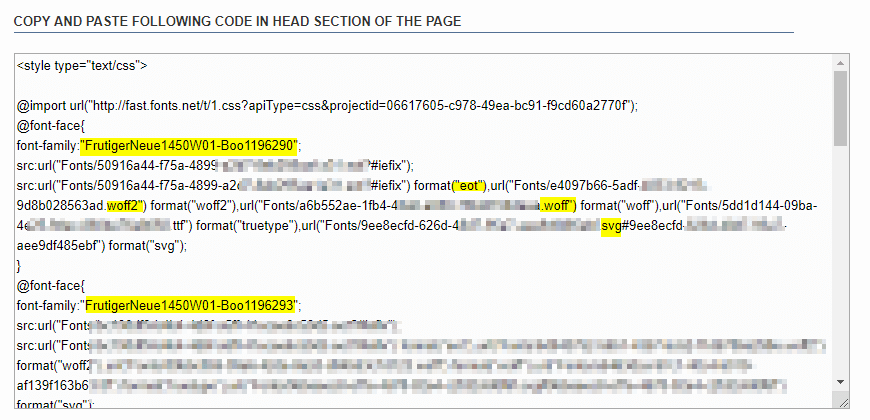Click the 'af139f163b6' line text
This screenshot has height=420, width=870.
53,386
